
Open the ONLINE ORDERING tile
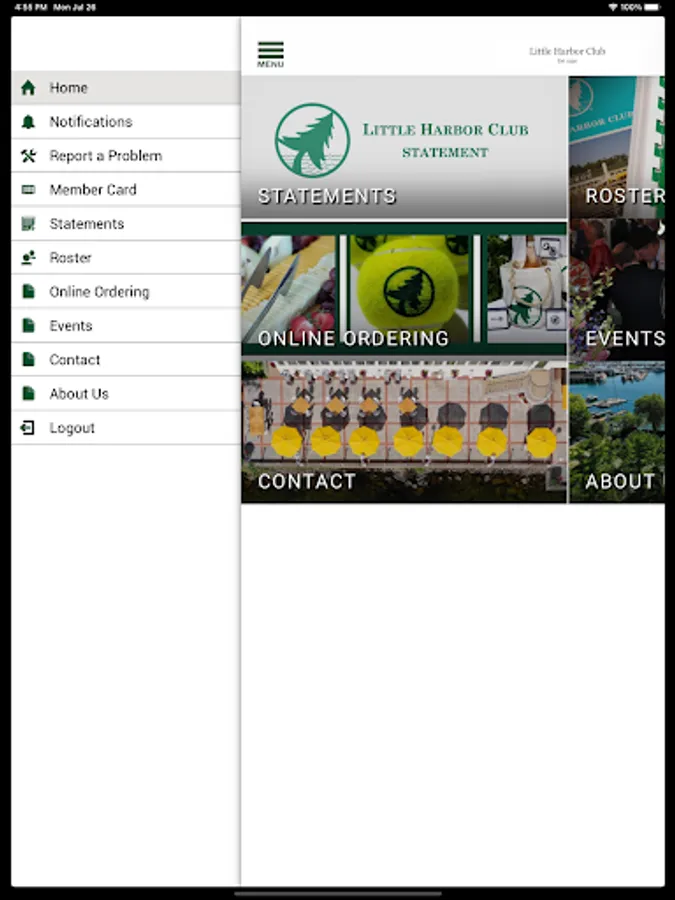[404, 290]
